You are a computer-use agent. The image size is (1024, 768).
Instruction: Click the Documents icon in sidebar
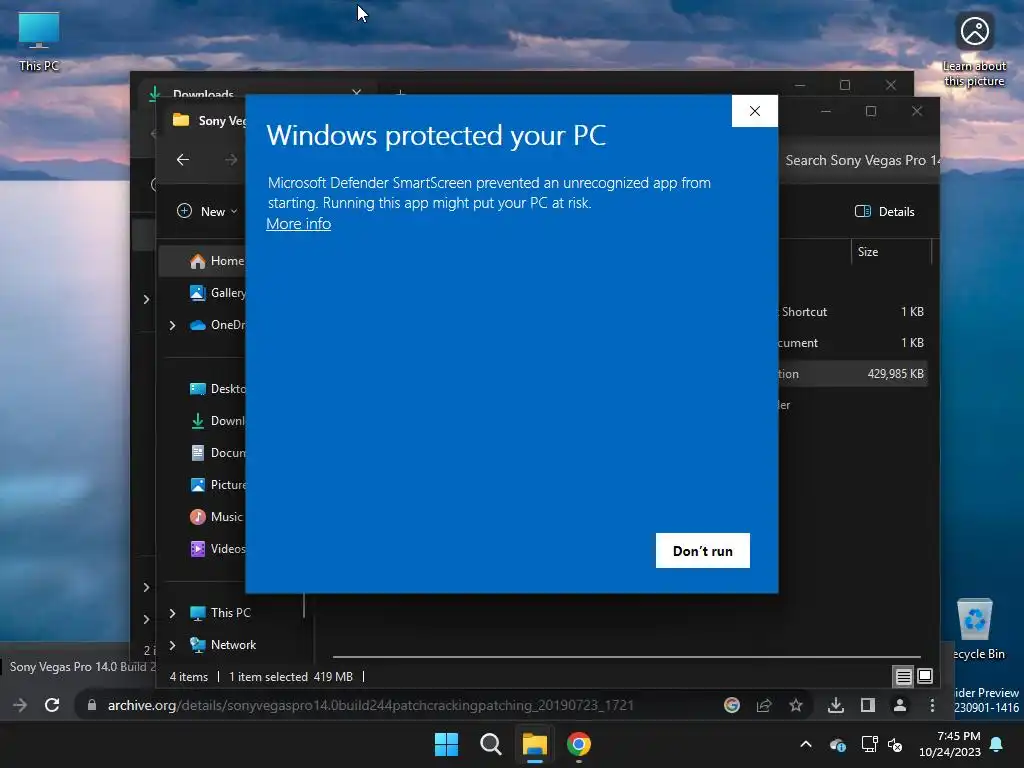[x=198, y=453]
